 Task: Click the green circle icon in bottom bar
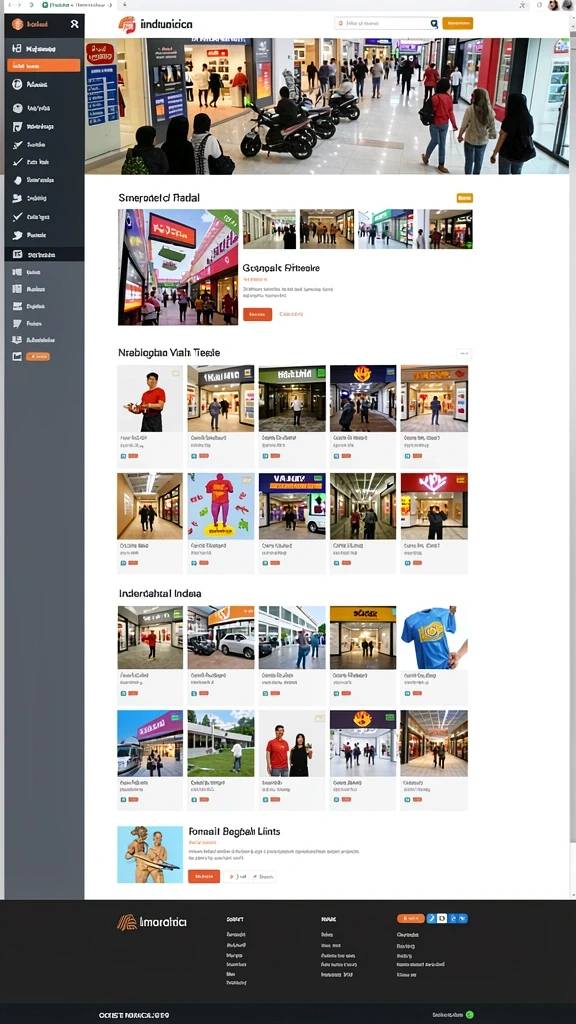pyautogui.click(x=469, y=1015)
